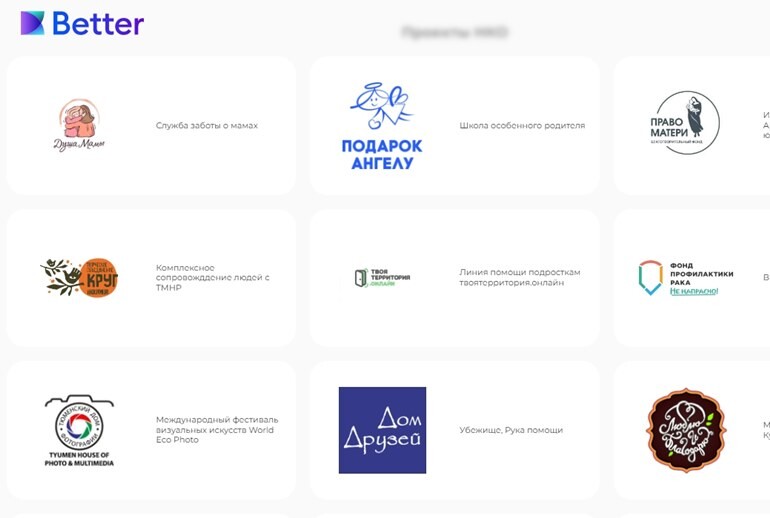Open Комплексное сопровождение людей с ТМНР
Viewport: 770px width, 518px height.
[x=213, y=277]
